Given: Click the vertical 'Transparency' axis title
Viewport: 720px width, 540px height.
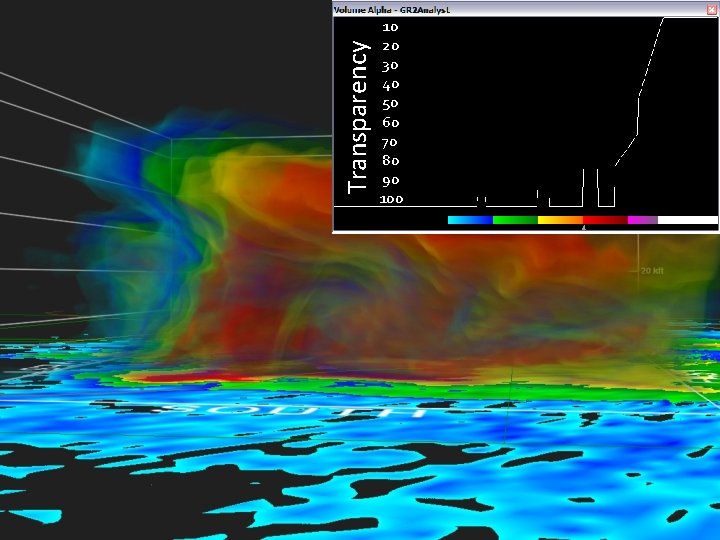Looking at the screenshot, I should point(359,118).
